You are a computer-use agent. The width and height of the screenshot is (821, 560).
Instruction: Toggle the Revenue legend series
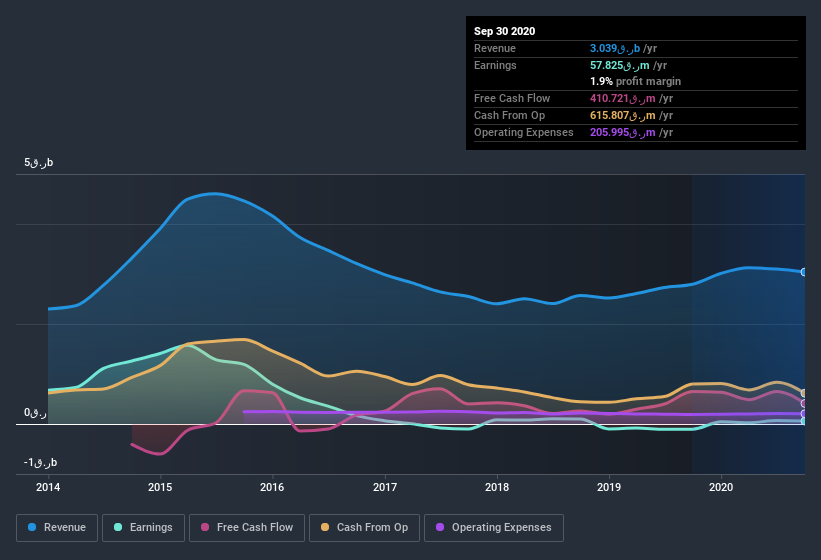57,527
